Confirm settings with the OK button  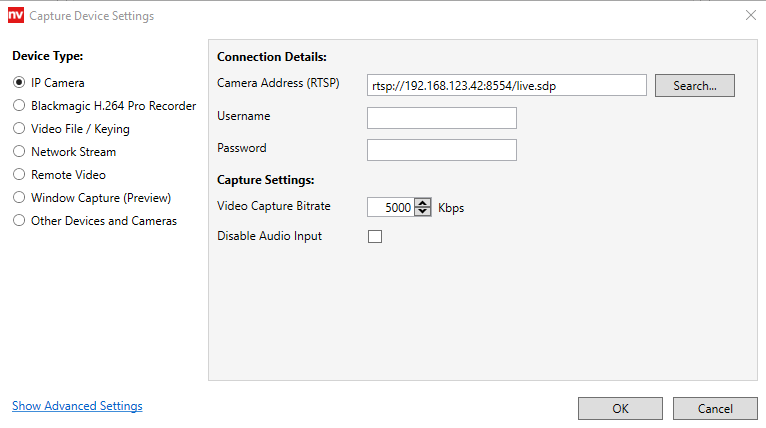tap(620, 408)
